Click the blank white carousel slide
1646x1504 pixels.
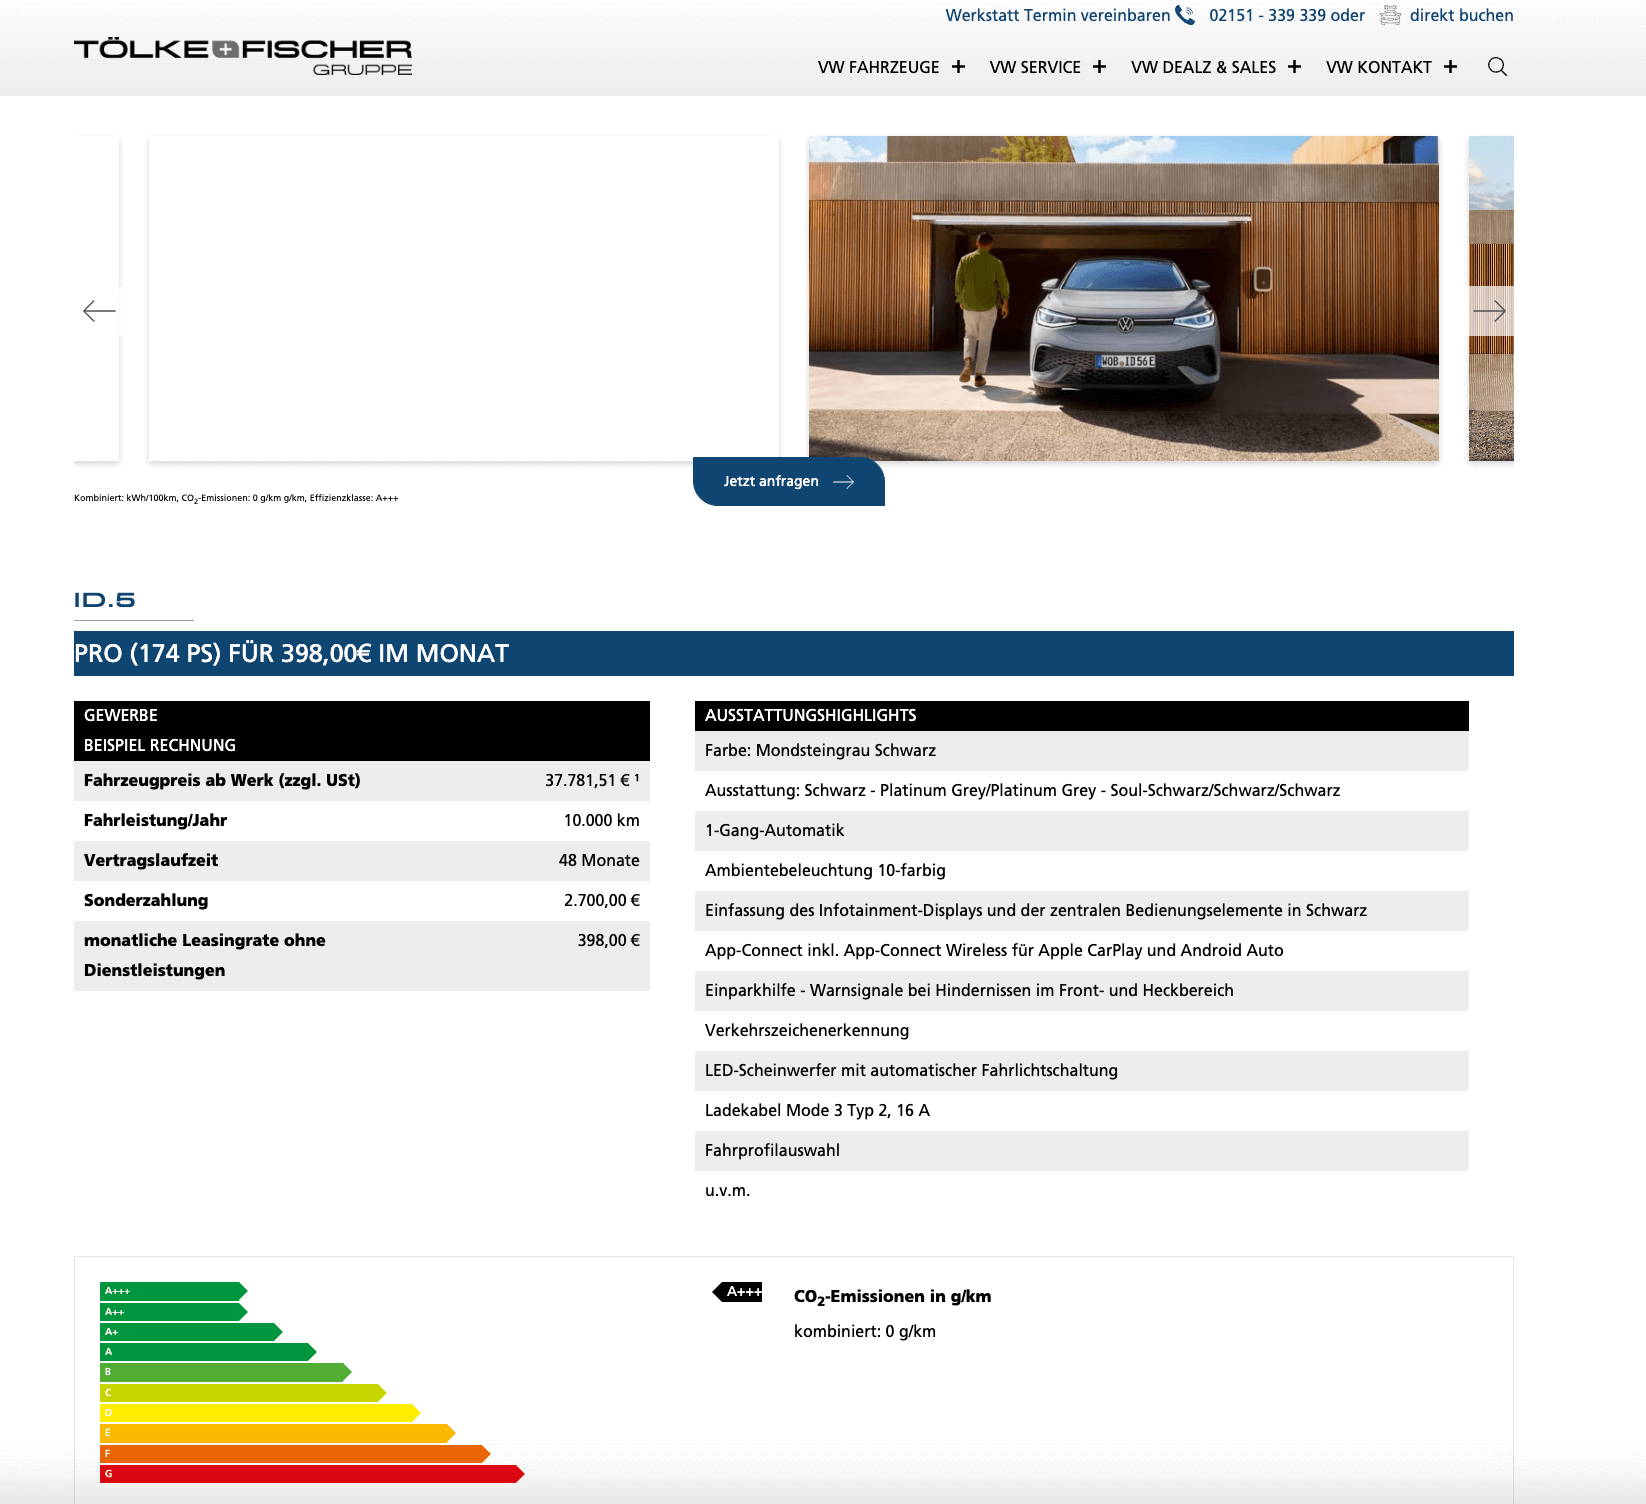(x=464, y=298)
